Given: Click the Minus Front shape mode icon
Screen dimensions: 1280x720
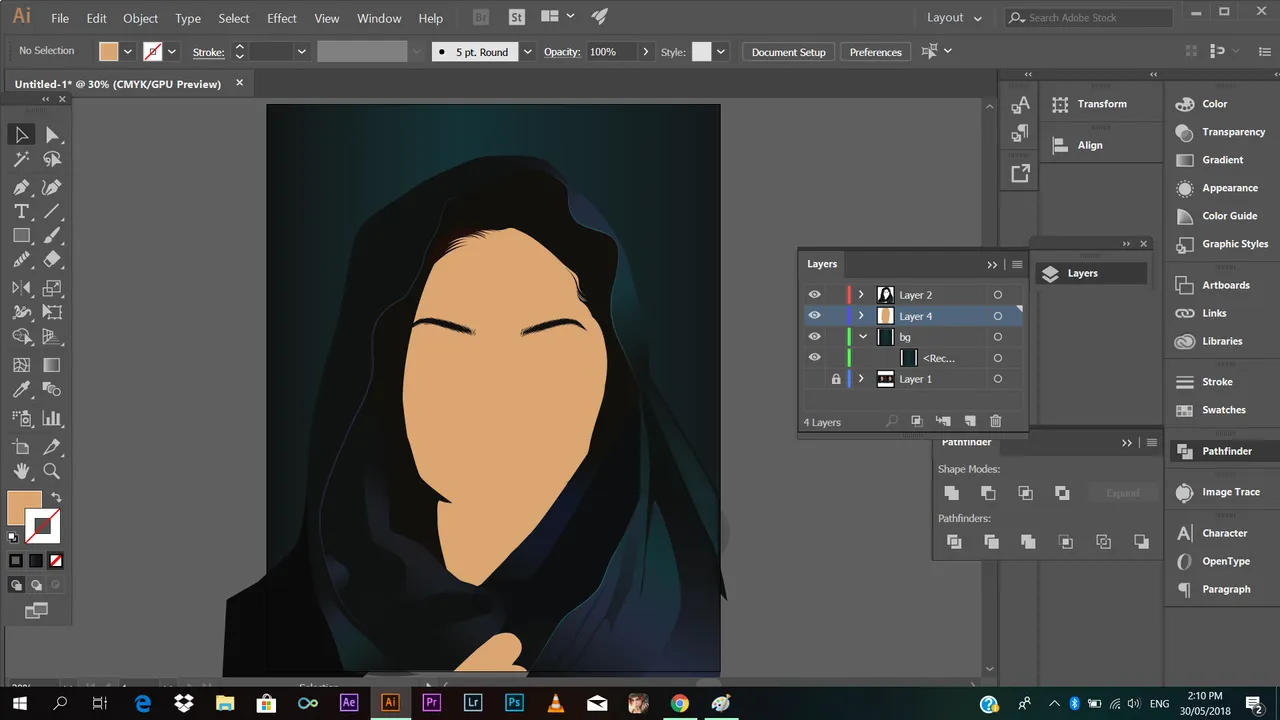Looking at the screenshot, I should (988, 493).
